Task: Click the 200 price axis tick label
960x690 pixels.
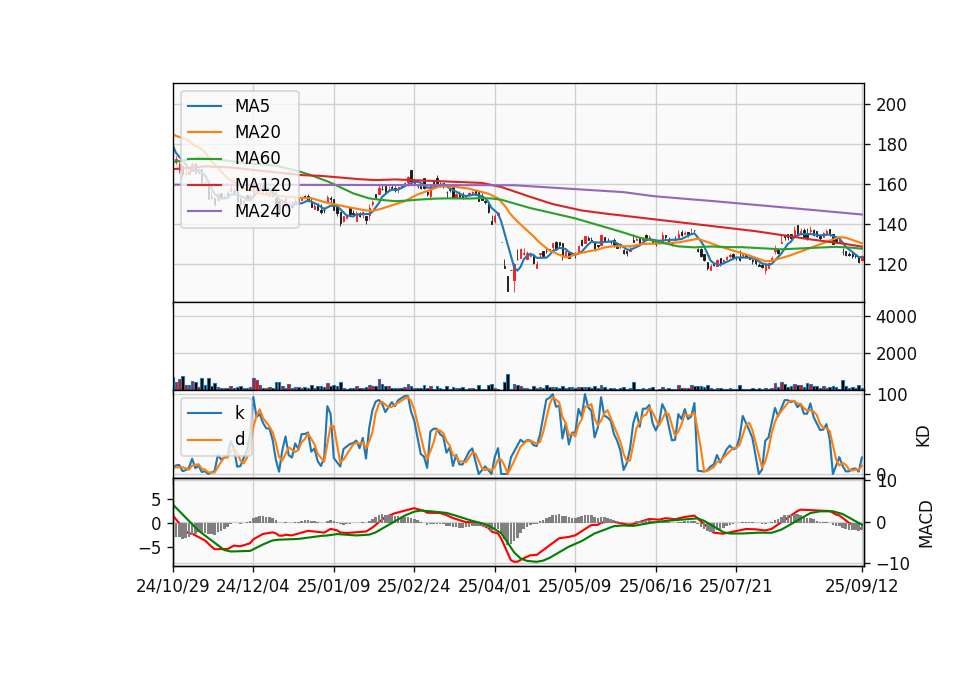Action: pos(891,105)
